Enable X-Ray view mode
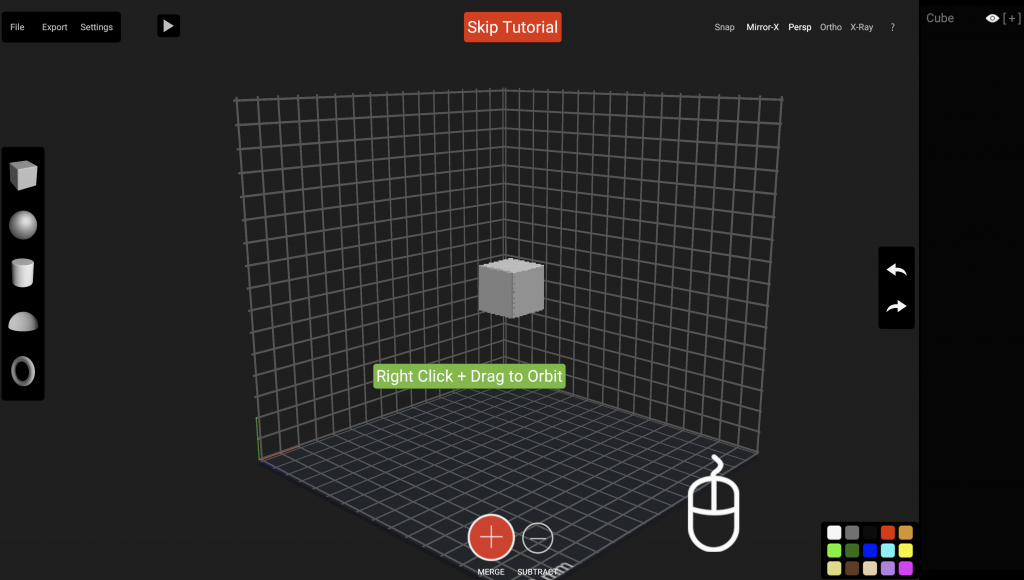Image resolution: width=1024 pixels, height=580 pixels. pyautogui.click(x=861, y=27)
